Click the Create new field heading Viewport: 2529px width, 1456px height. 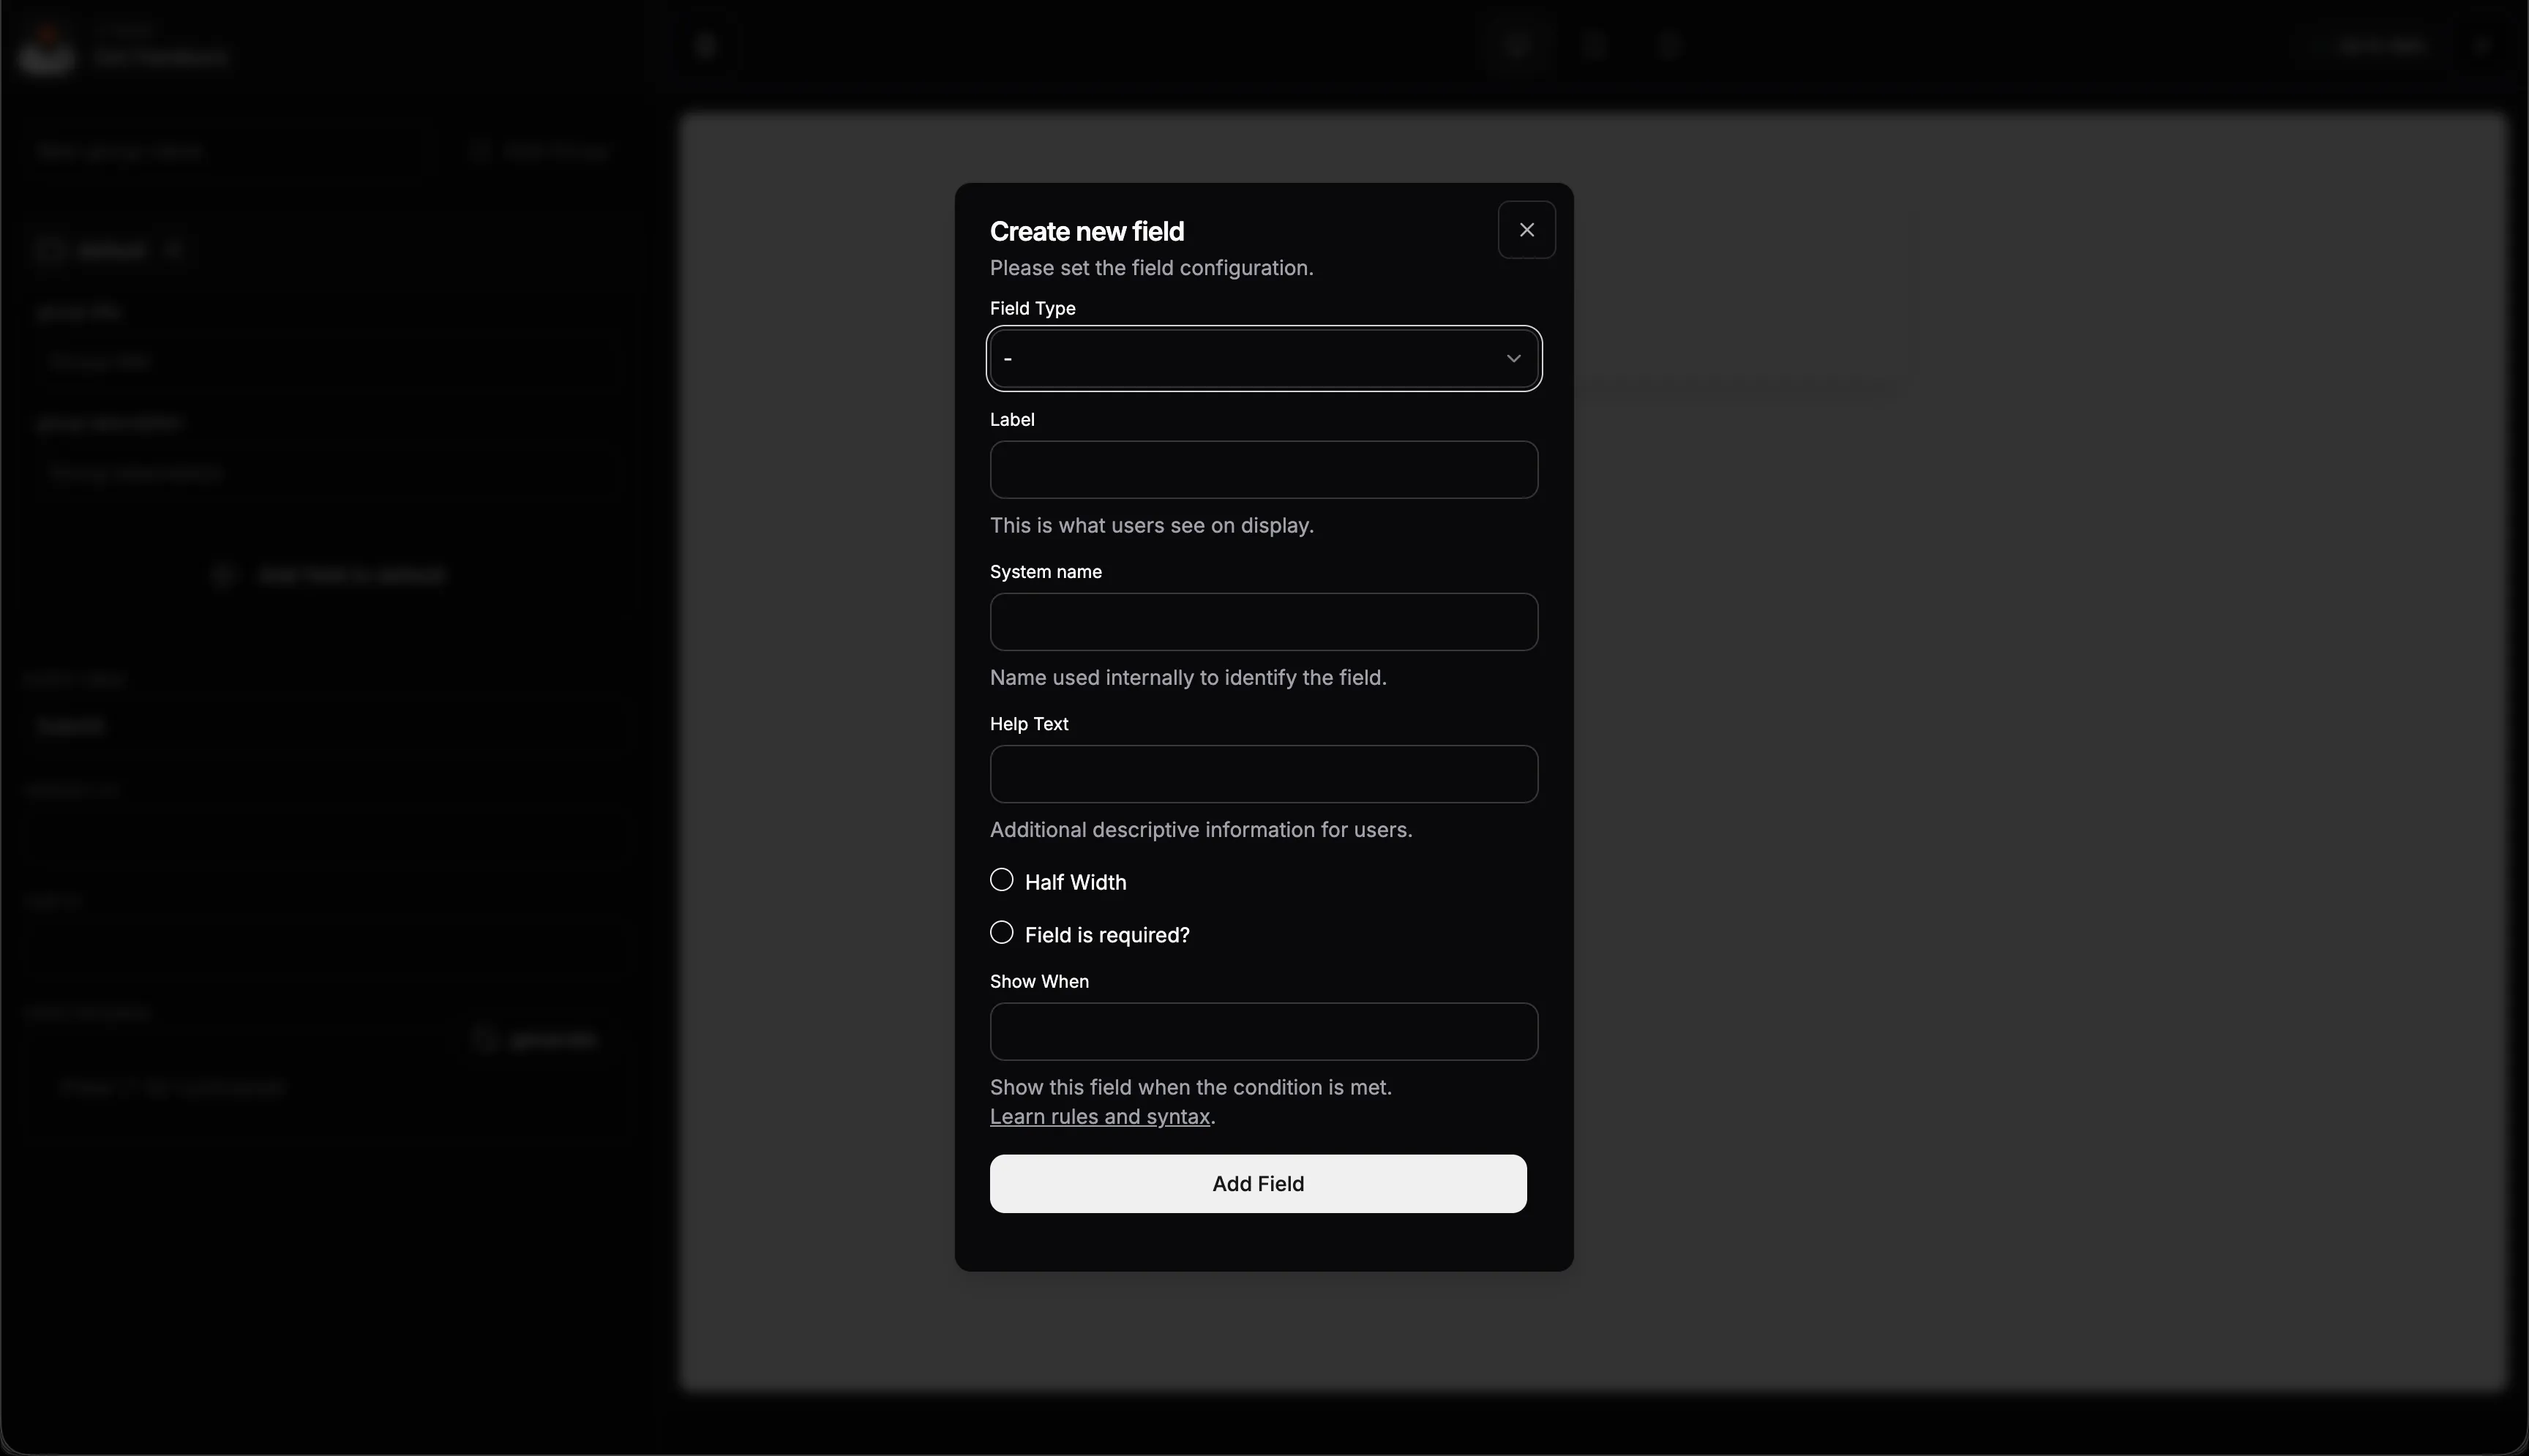click(1086, 232)
